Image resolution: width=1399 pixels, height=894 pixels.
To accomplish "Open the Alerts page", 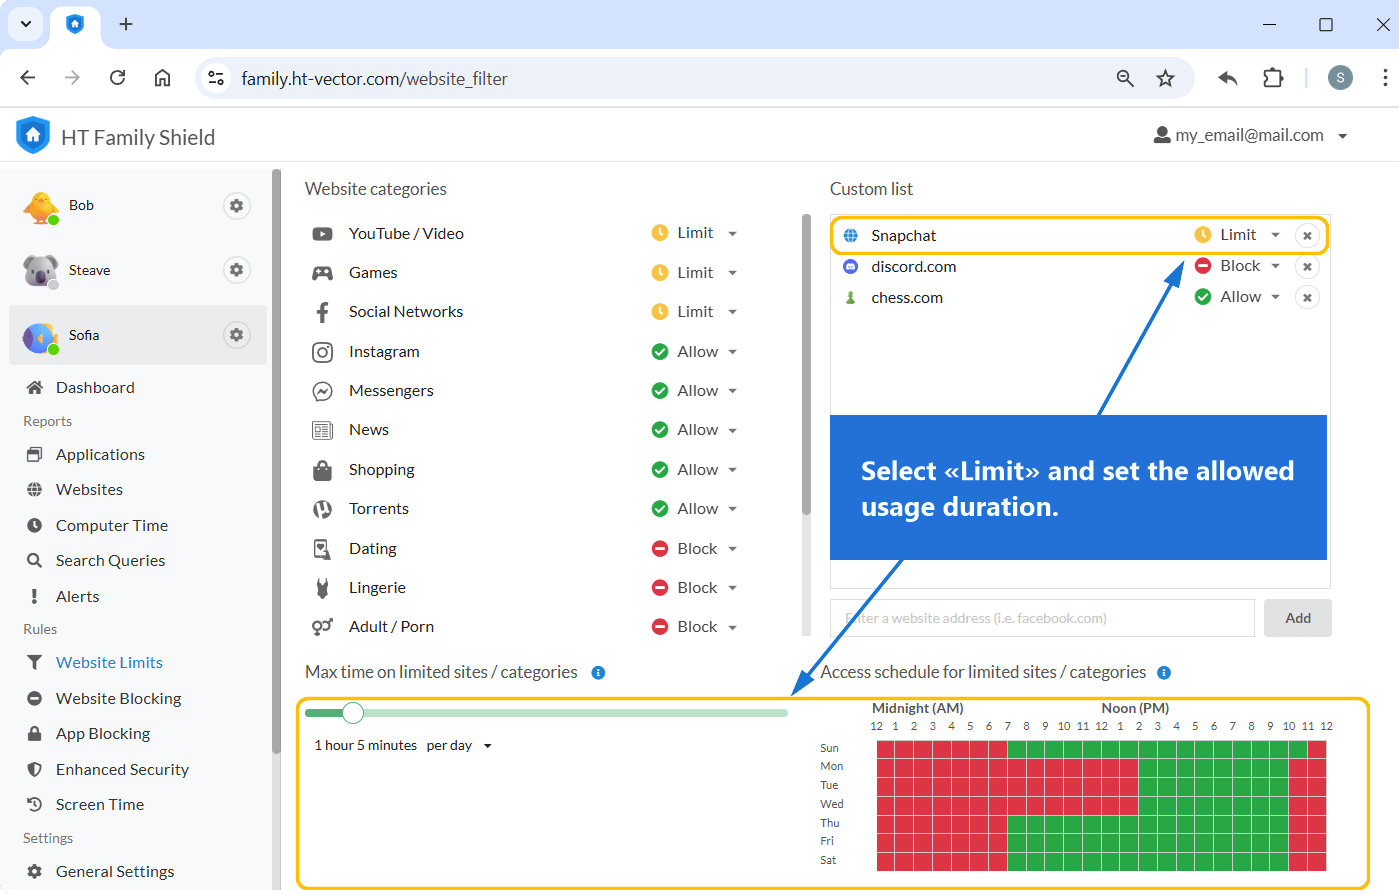I will [77, 597].
